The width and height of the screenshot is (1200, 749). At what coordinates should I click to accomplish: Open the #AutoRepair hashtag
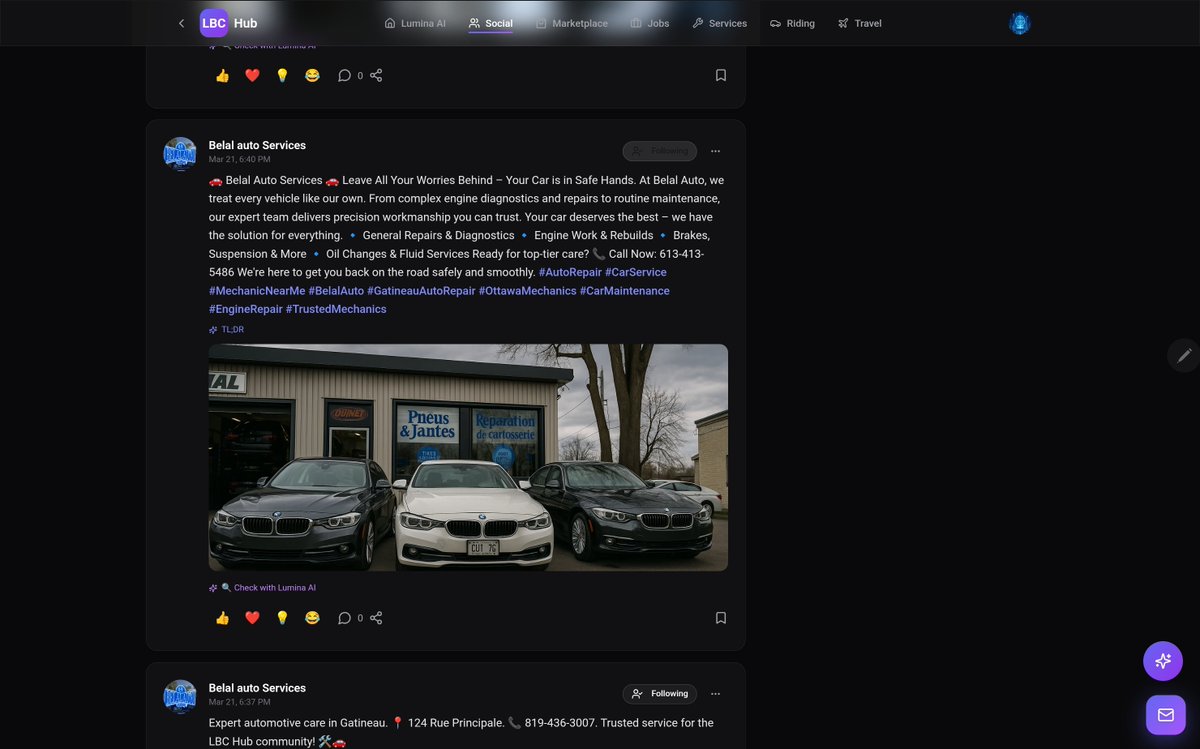[570, 272]
